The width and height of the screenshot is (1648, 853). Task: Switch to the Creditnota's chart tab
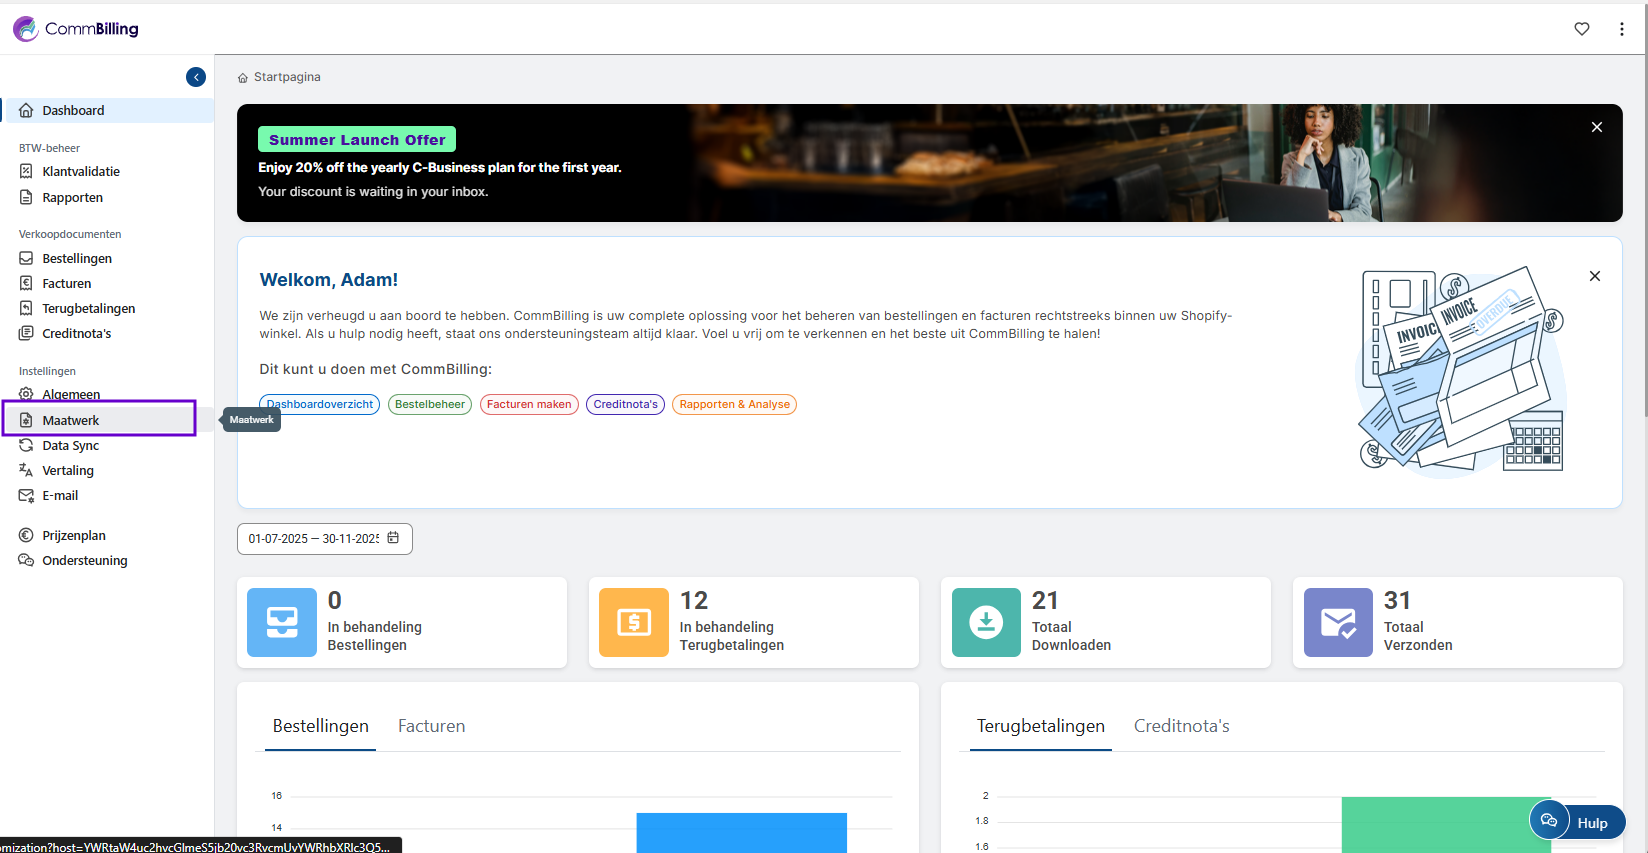[1181, 726]
